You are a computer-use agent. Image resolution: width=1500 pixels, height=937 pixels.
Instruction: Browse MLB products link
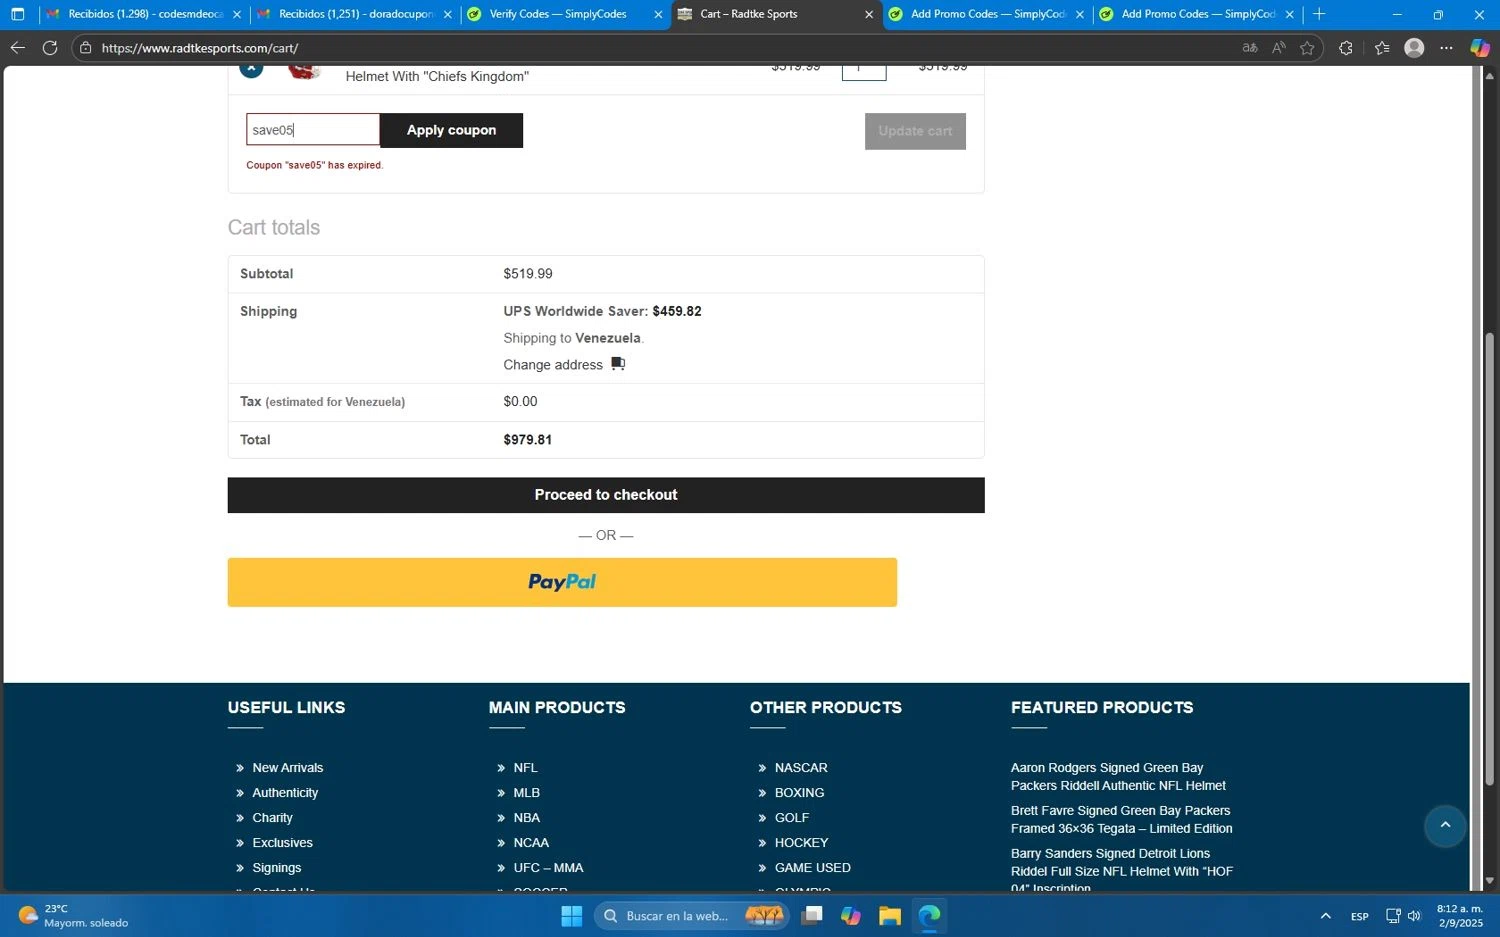[x=526, y=793]
